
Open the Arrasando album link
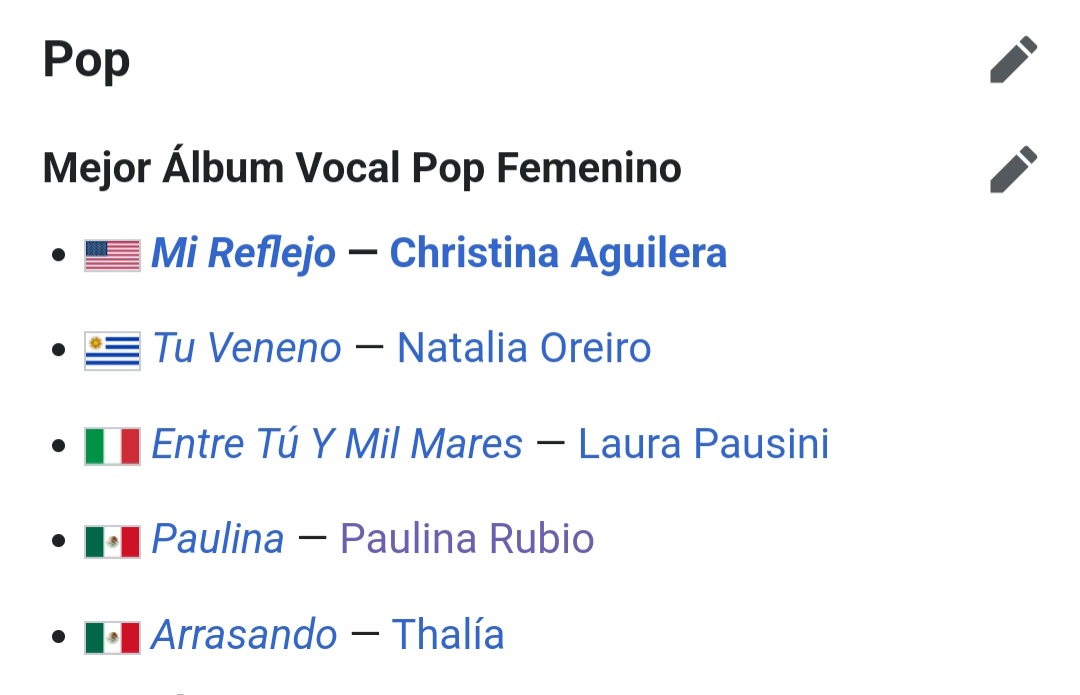pos(244,634)
